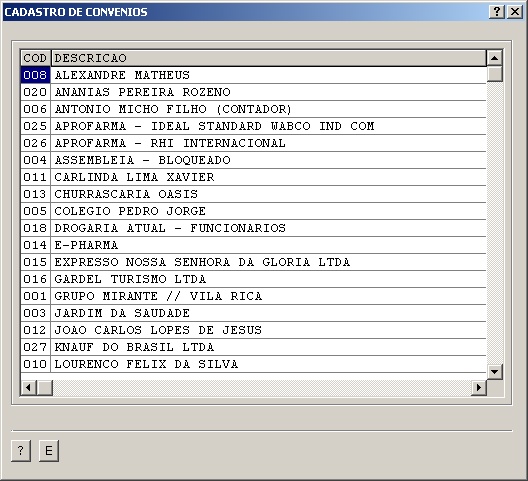Click the vertical scrollbar down arrow
Image resolution: width=528 pixels, height=481 pixels.
pyautogui.click(x=494, y=372)
